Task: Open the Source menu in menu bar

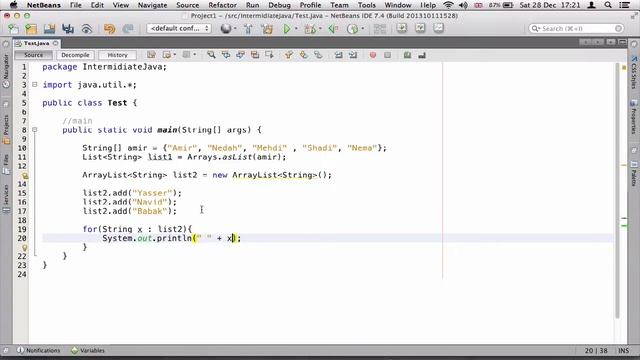Action: click(187, 5)
